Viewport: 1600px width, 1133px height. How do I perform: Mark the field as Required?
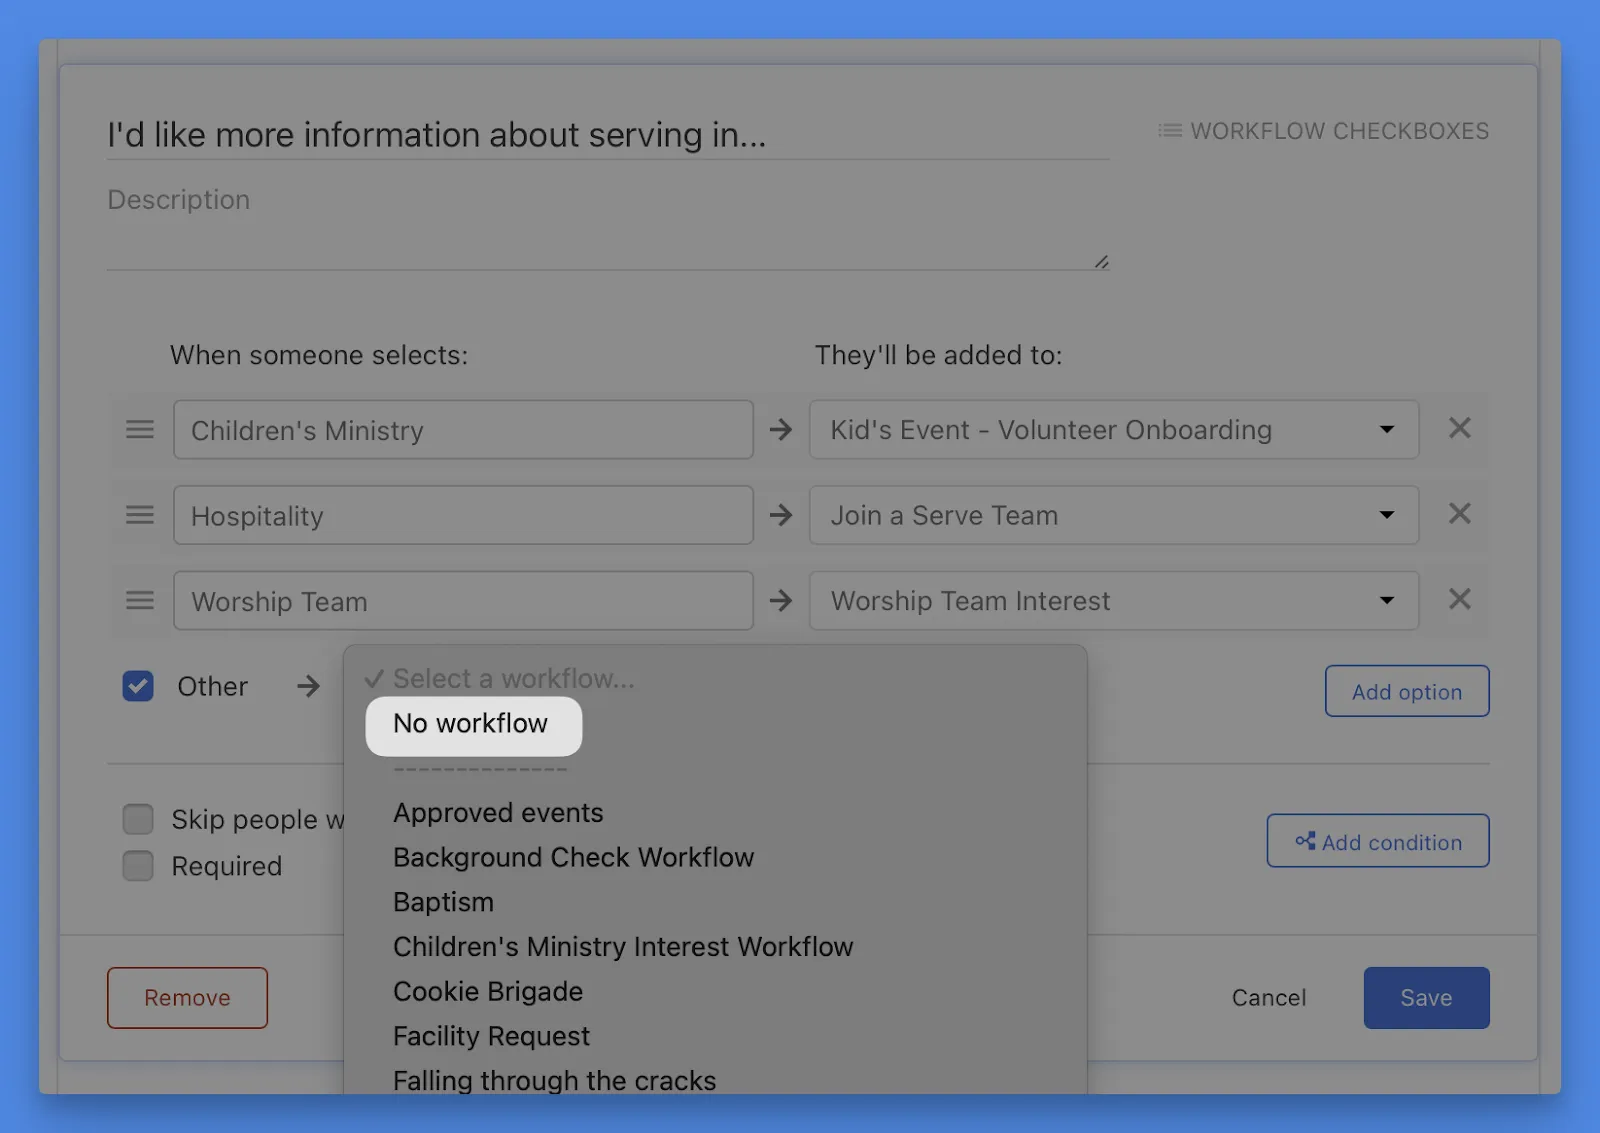[138, 866]
